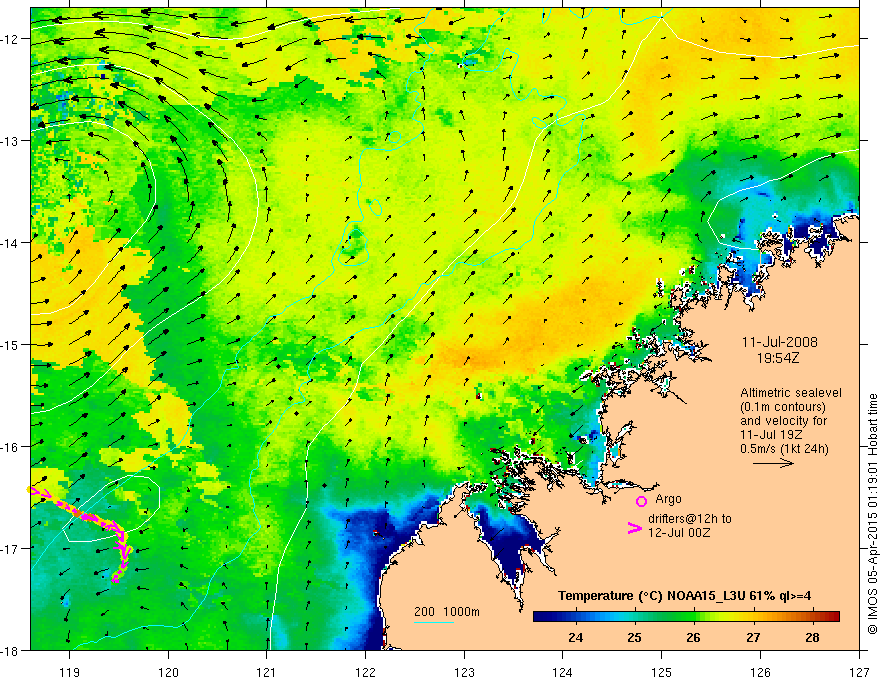Click the velocity scale reference arrow
This screenshot has height=680, width=880.
point(773,463)
